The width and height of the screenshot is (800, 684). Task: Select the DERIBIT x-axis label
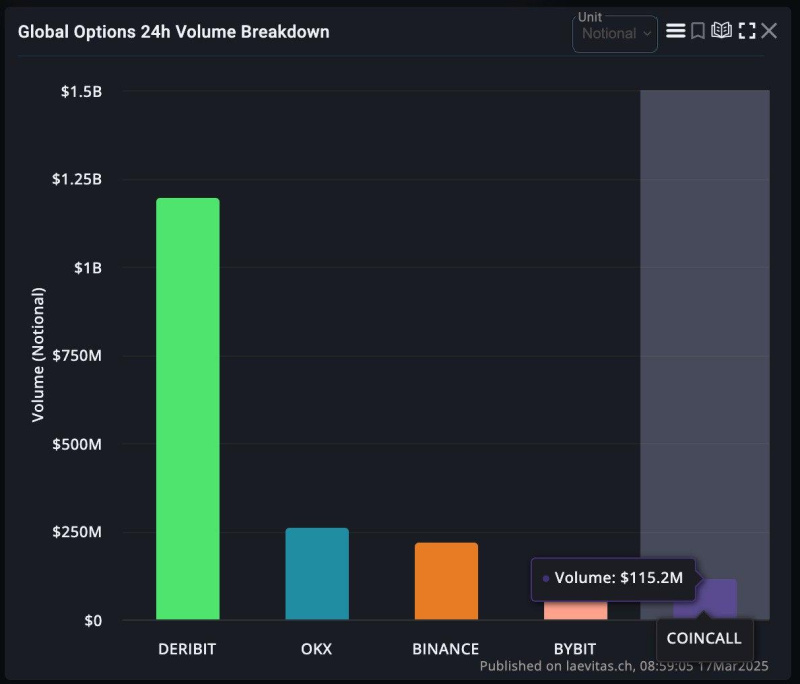click(x=187, y=648)
